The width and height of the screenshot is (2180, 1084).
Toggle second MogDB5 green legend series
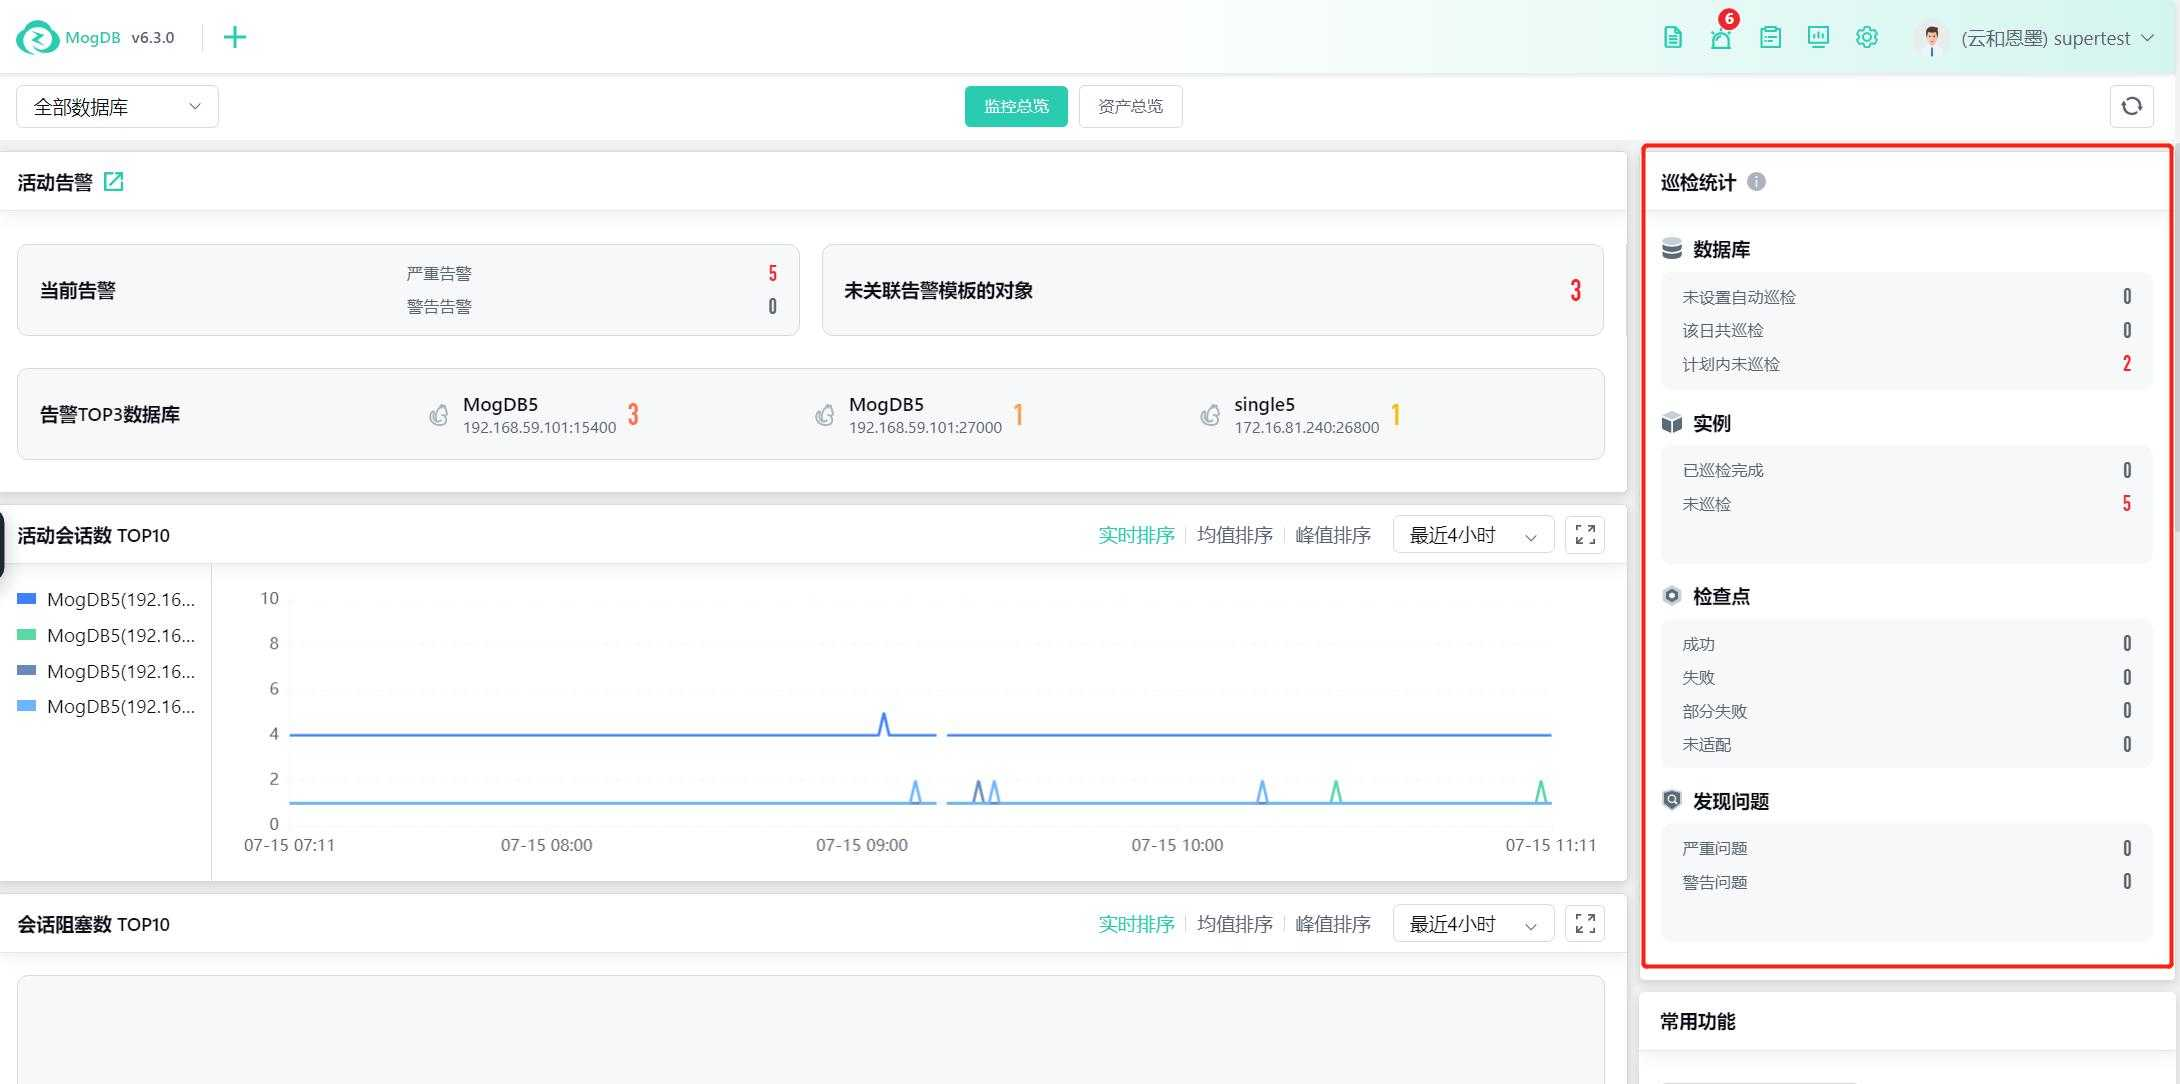[106, 636]
